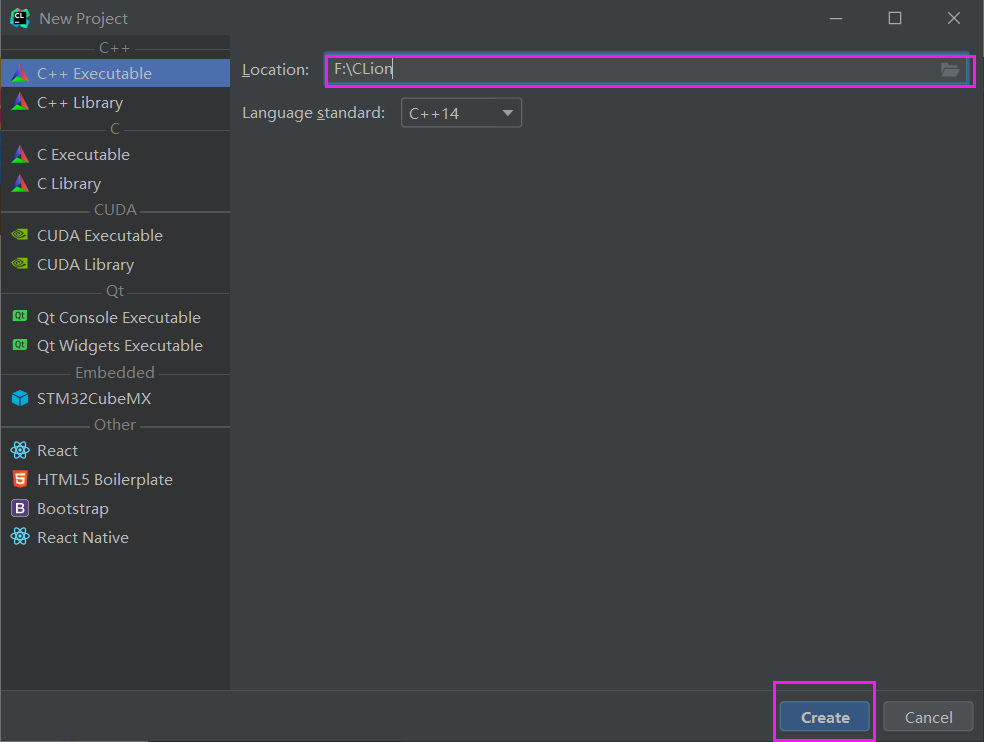Click the Cancel button

928,717
